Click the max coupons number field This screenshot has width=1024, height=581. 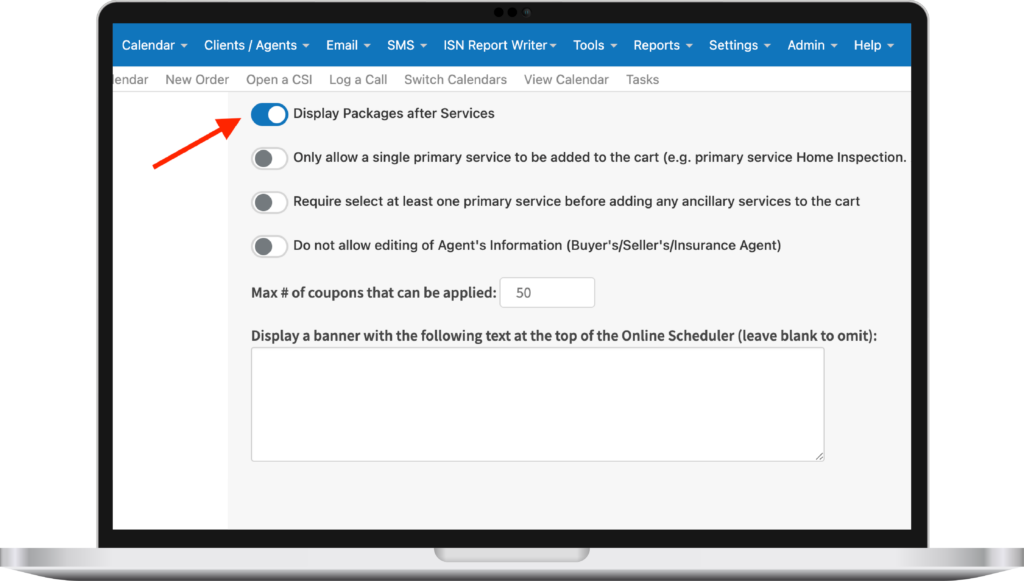[547, 292]
